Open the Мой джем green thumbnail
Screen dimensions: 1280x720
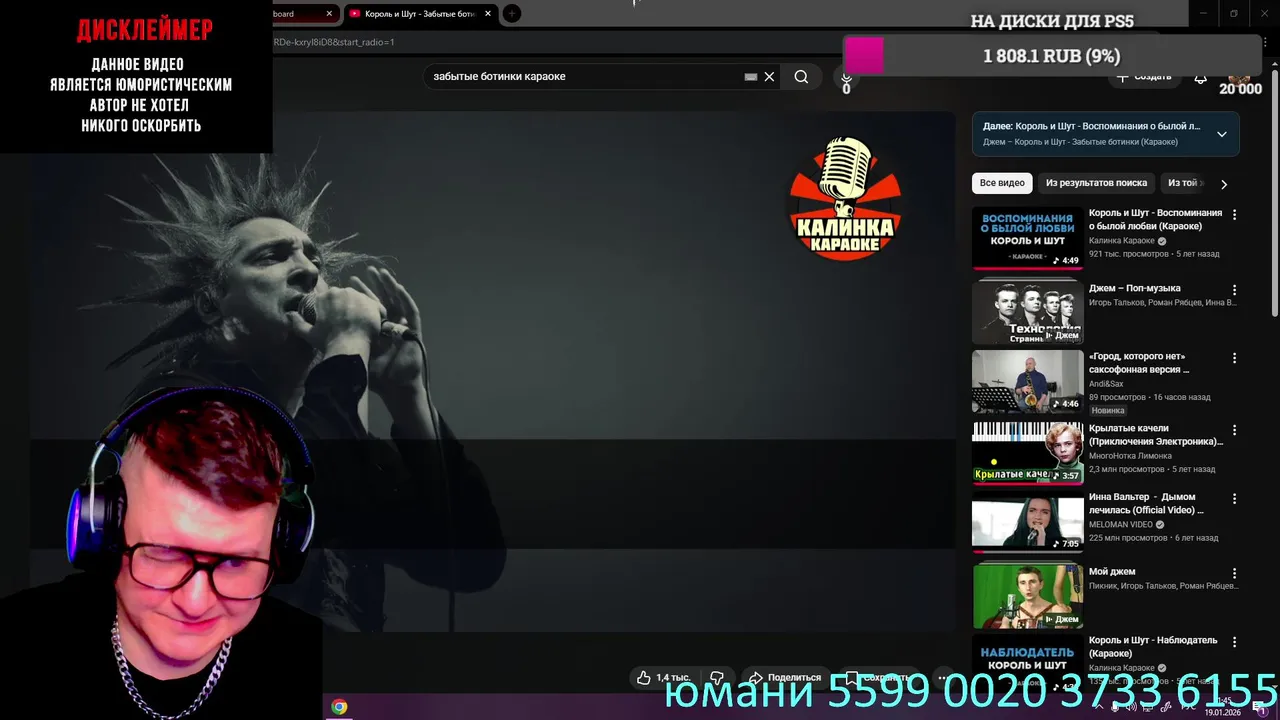pyautogui.click(x=1027, y=596)
